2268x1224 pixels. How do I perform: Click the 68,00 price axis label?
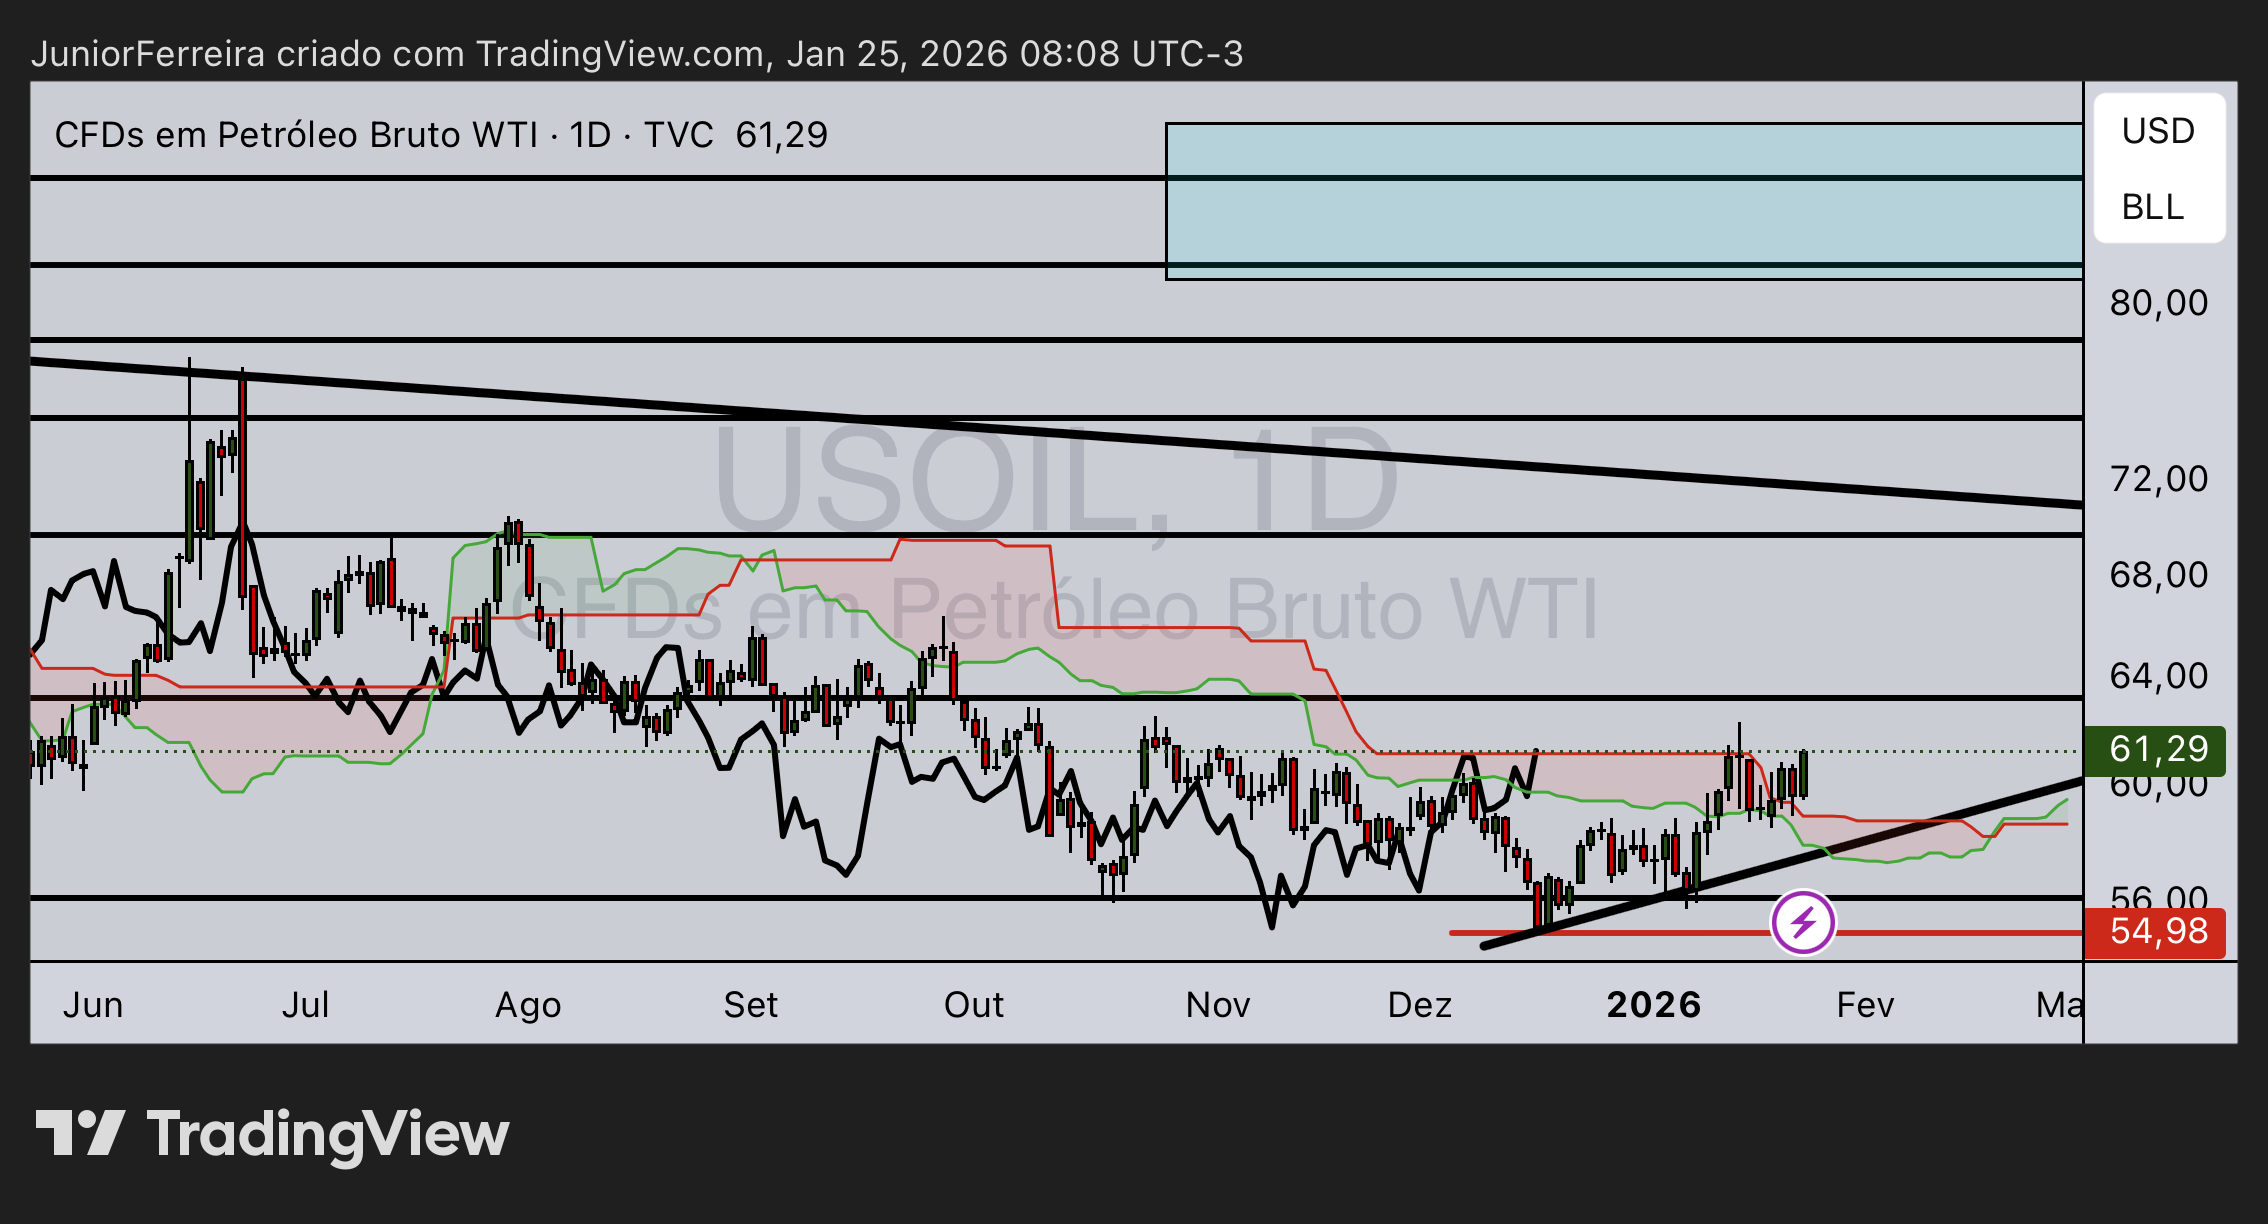pyautogui.click(x=2159, y=575)
